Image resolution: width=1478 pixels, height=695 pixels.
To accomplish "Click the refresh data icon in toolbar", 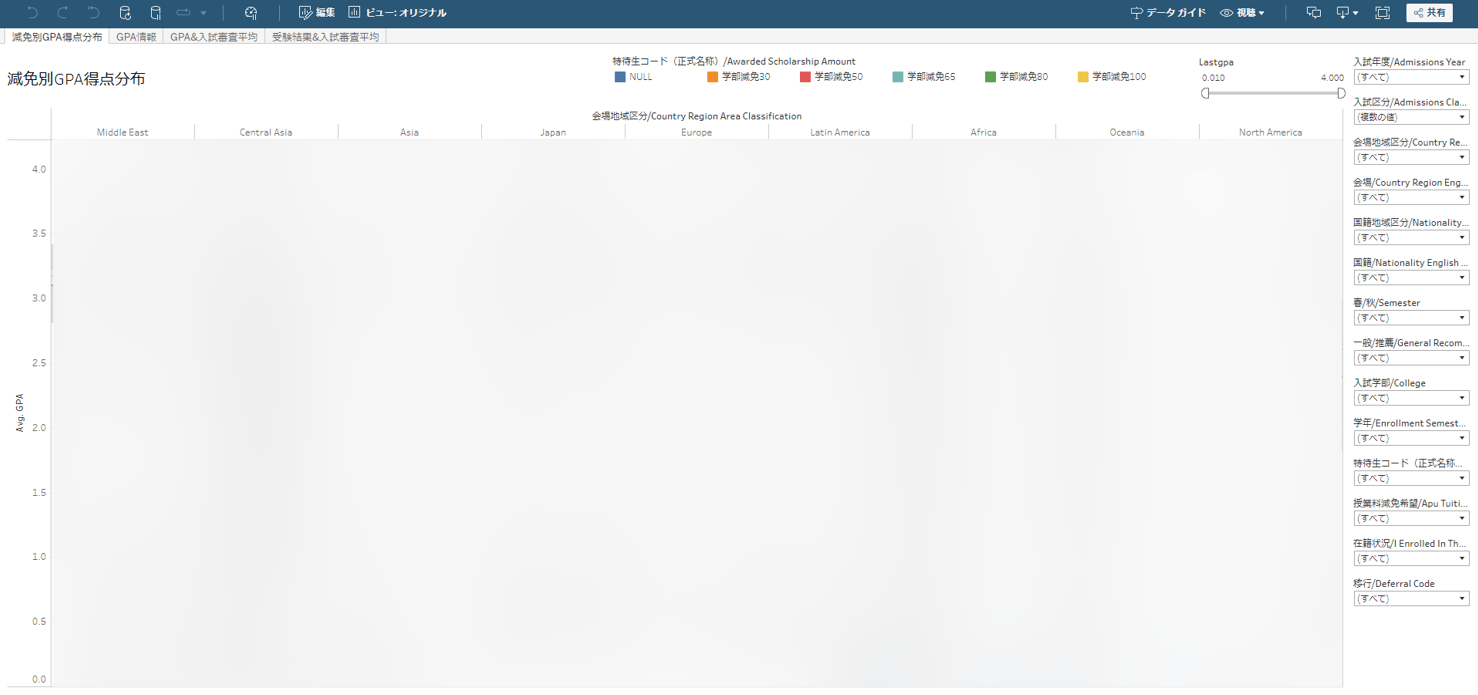I will (125, 13).
